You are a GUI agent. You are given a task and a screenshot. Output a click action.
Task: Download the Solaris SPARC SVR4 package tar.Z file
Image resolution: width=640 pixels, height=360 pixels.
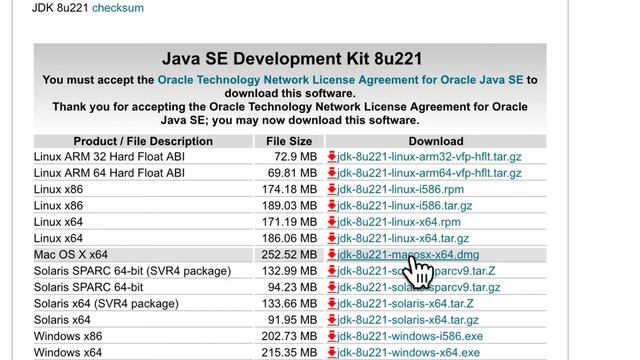[416, 271]
